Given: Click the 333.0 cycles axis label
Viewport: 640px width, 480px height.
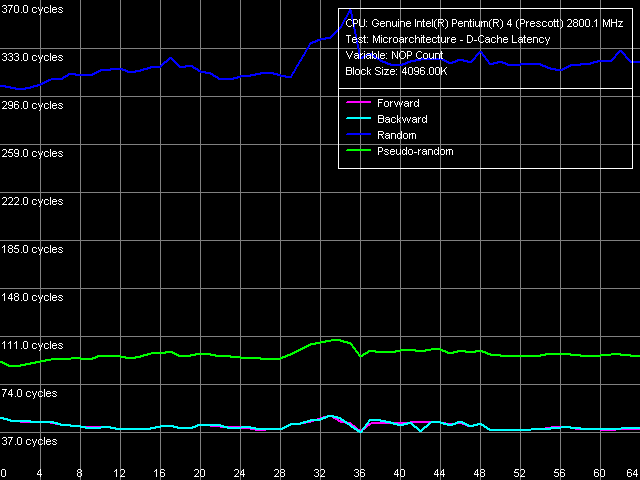Looking at the screenshot, I should [x=32, y=58].
